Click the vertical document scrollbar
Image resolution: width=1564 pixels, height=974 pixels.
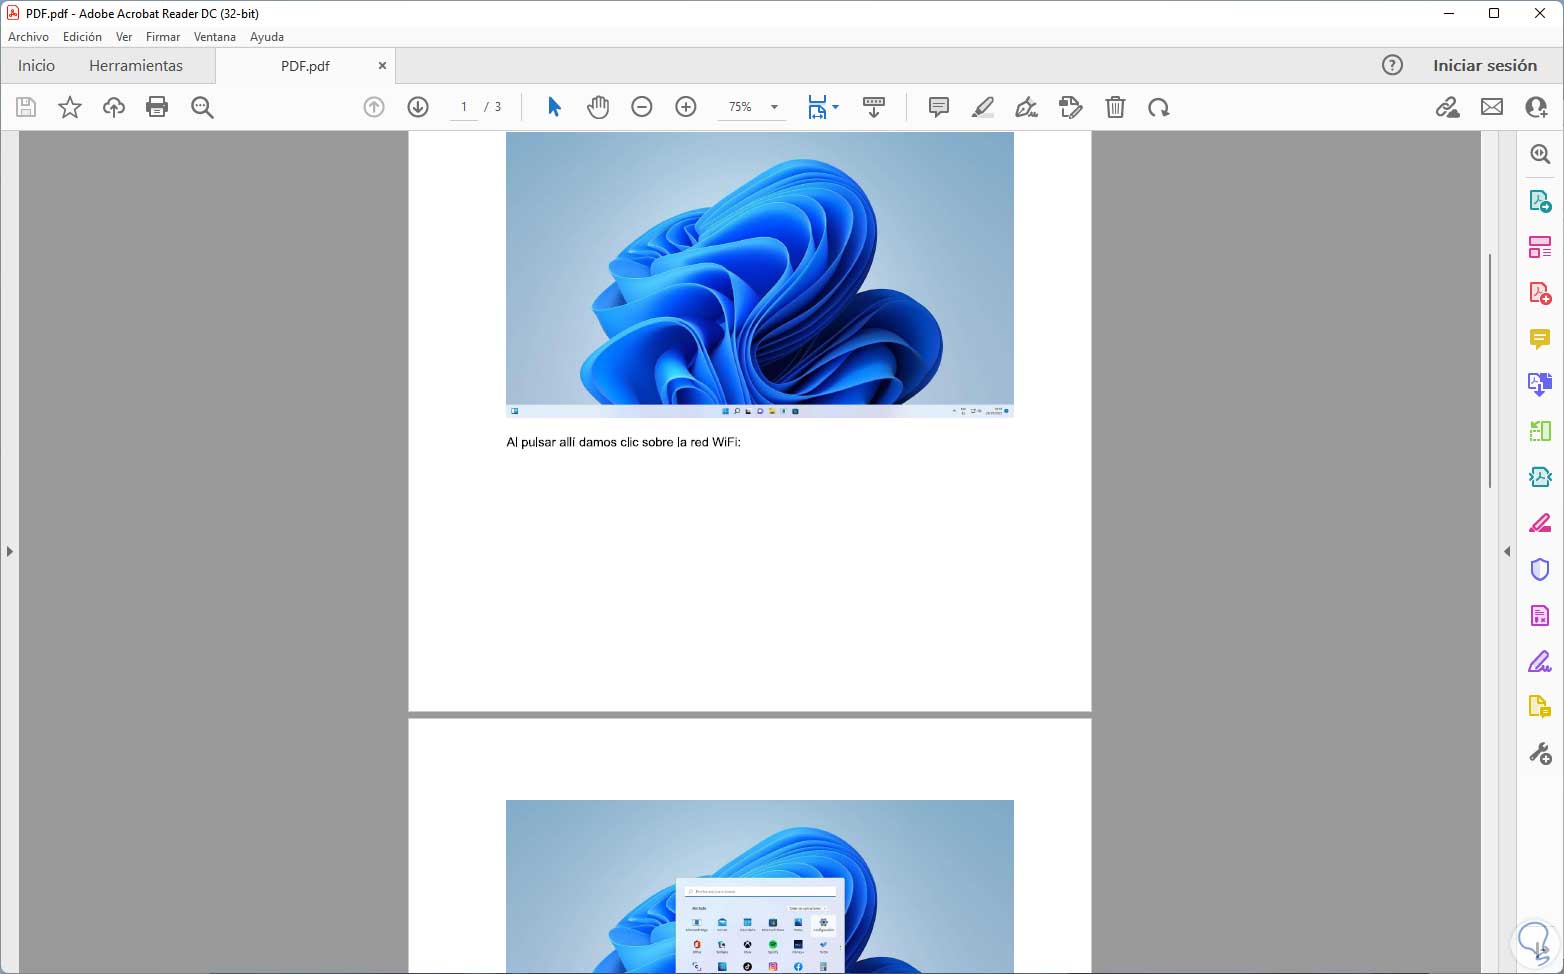click(1490, 370)
